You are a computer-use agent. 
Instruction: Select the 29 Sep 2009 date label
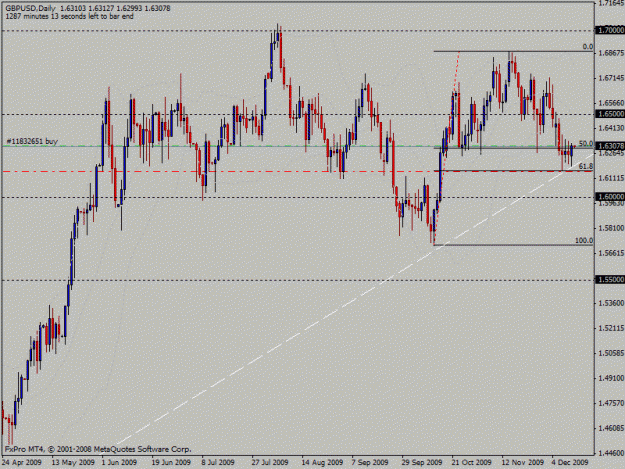pyautogui.click(x=422, y=463)
